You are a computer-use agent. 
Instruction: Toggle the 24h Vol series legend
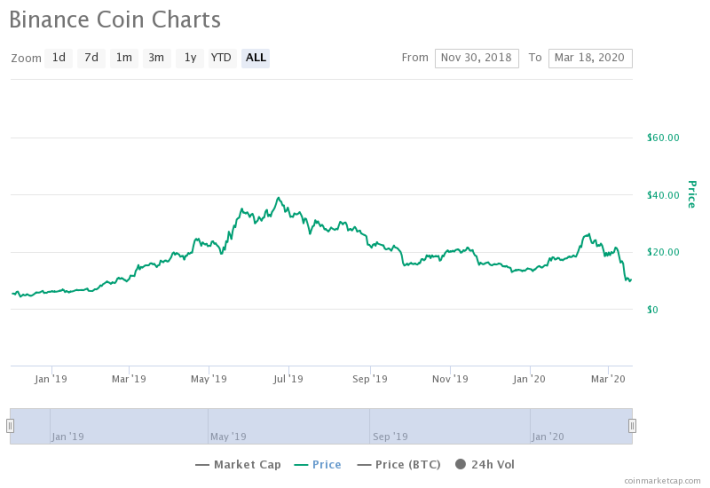click(485, 464)
